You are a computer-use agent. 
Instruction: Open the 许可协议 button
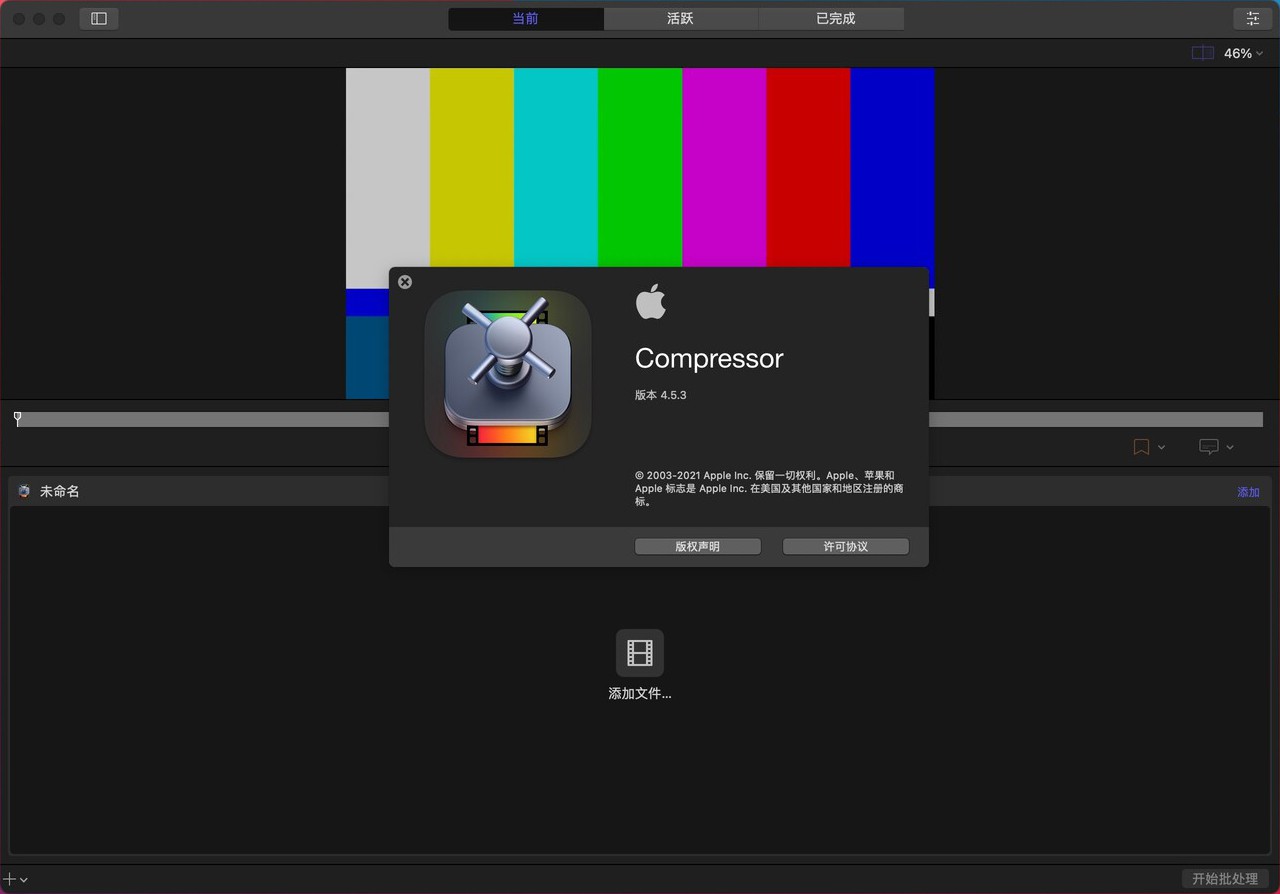click(x=846, y=546)
